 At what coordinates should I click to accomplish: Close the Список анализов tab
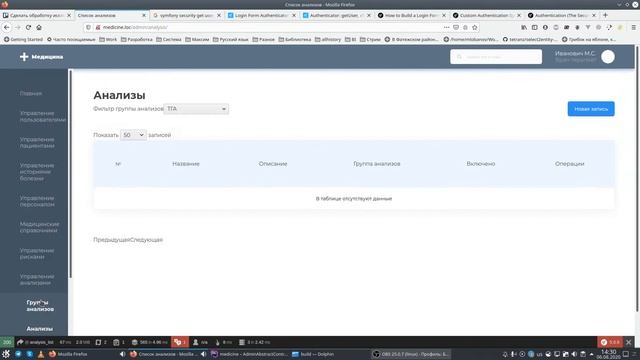tap(144, 15)
